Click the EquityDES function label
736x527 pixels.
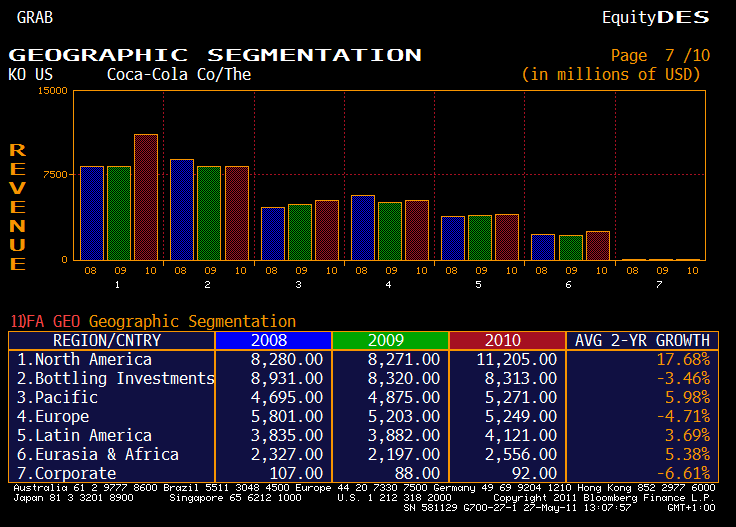click(x=655, y=17)
